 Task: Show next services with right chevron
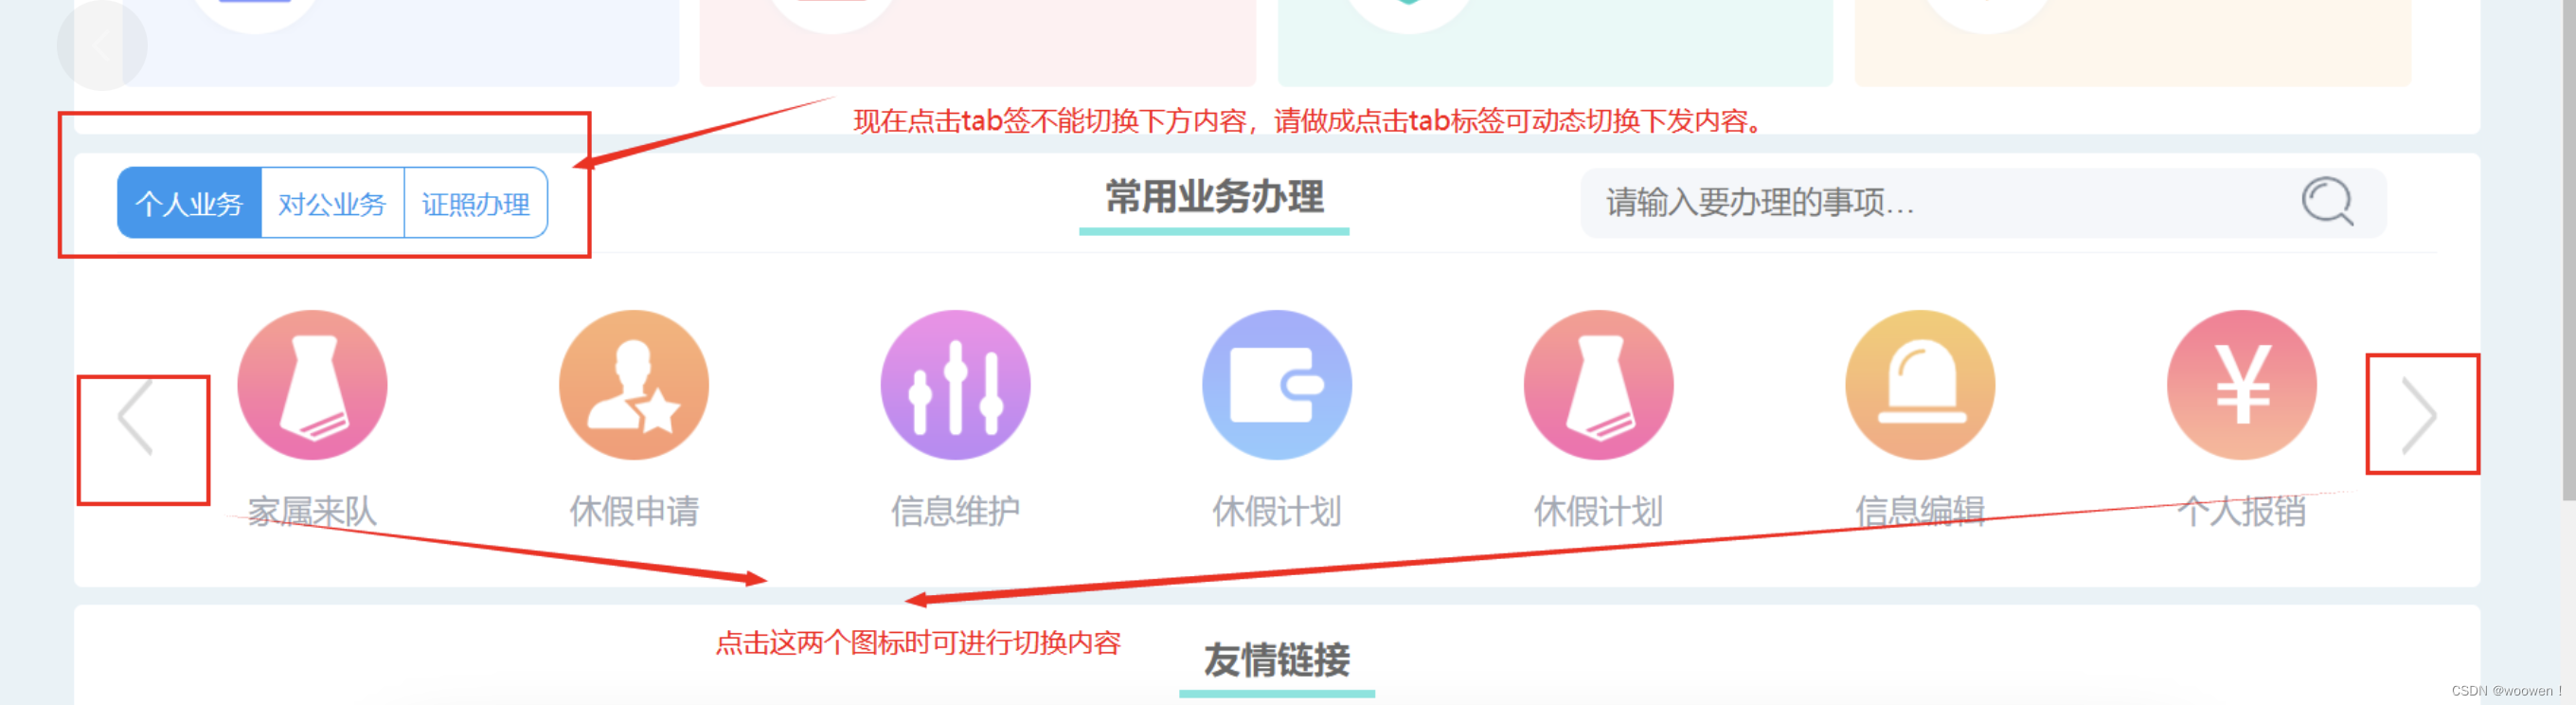pos(2420,416)
